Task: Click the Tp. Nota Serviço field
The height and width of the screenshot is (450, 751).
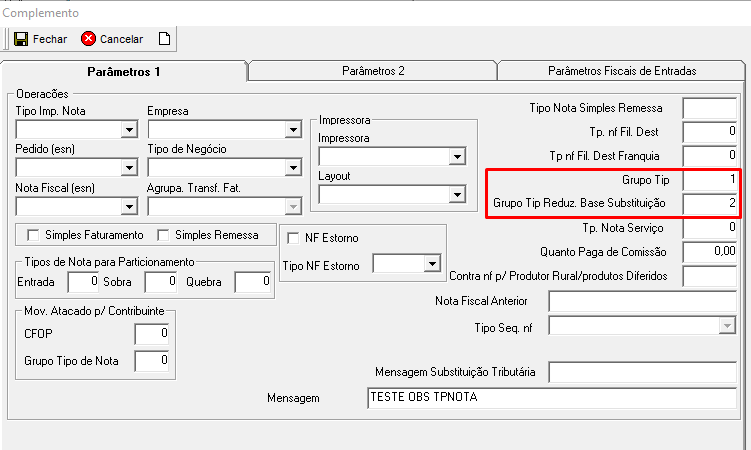Action: (x=709, y=228)
